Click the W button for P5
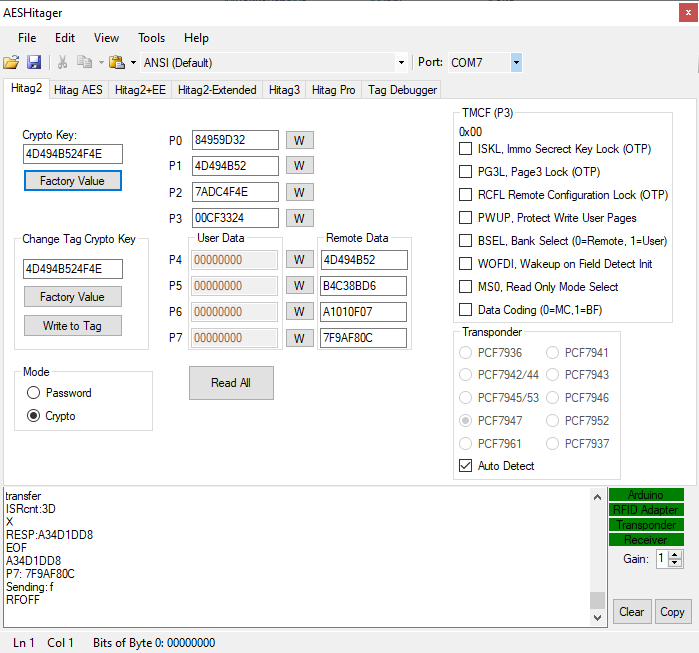The width and height of the screenshot is (699, 653). (x=300, y=286)
